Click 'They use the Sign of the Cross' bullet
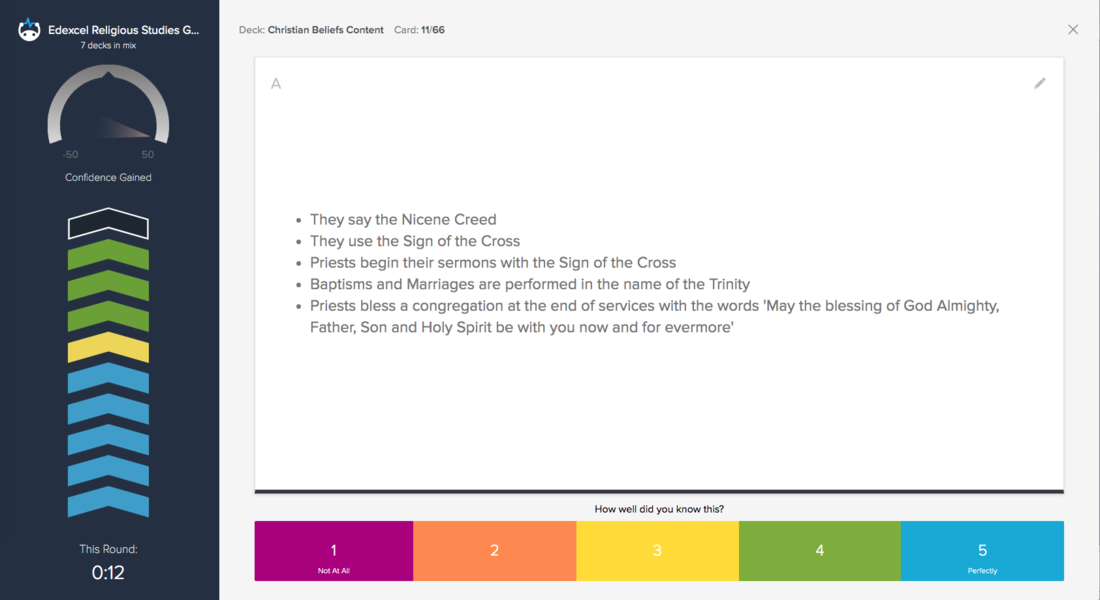This screenshot has height=600, width=1100. pos(415,241)
